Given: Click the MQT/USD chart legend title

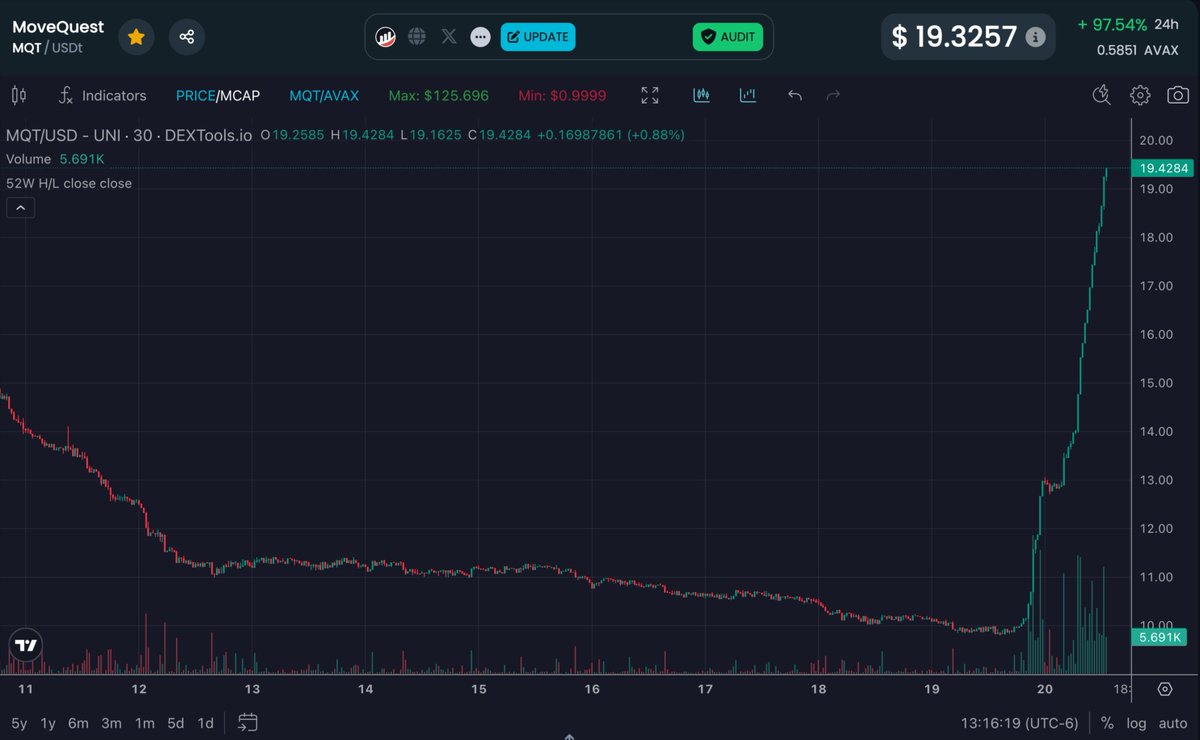Looking at the screenshot, I should [x=129, y=135].
